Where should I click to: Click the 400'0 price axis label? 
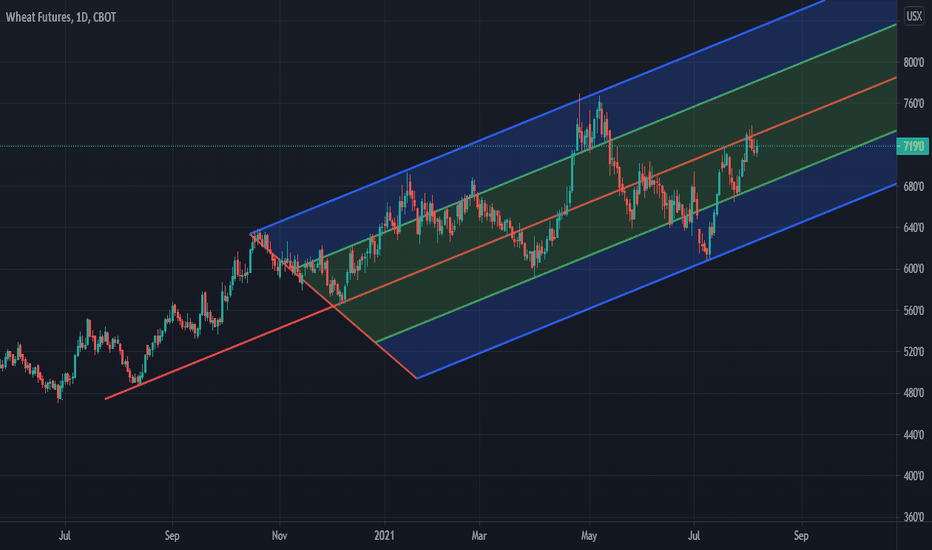(x=914, y=476)
